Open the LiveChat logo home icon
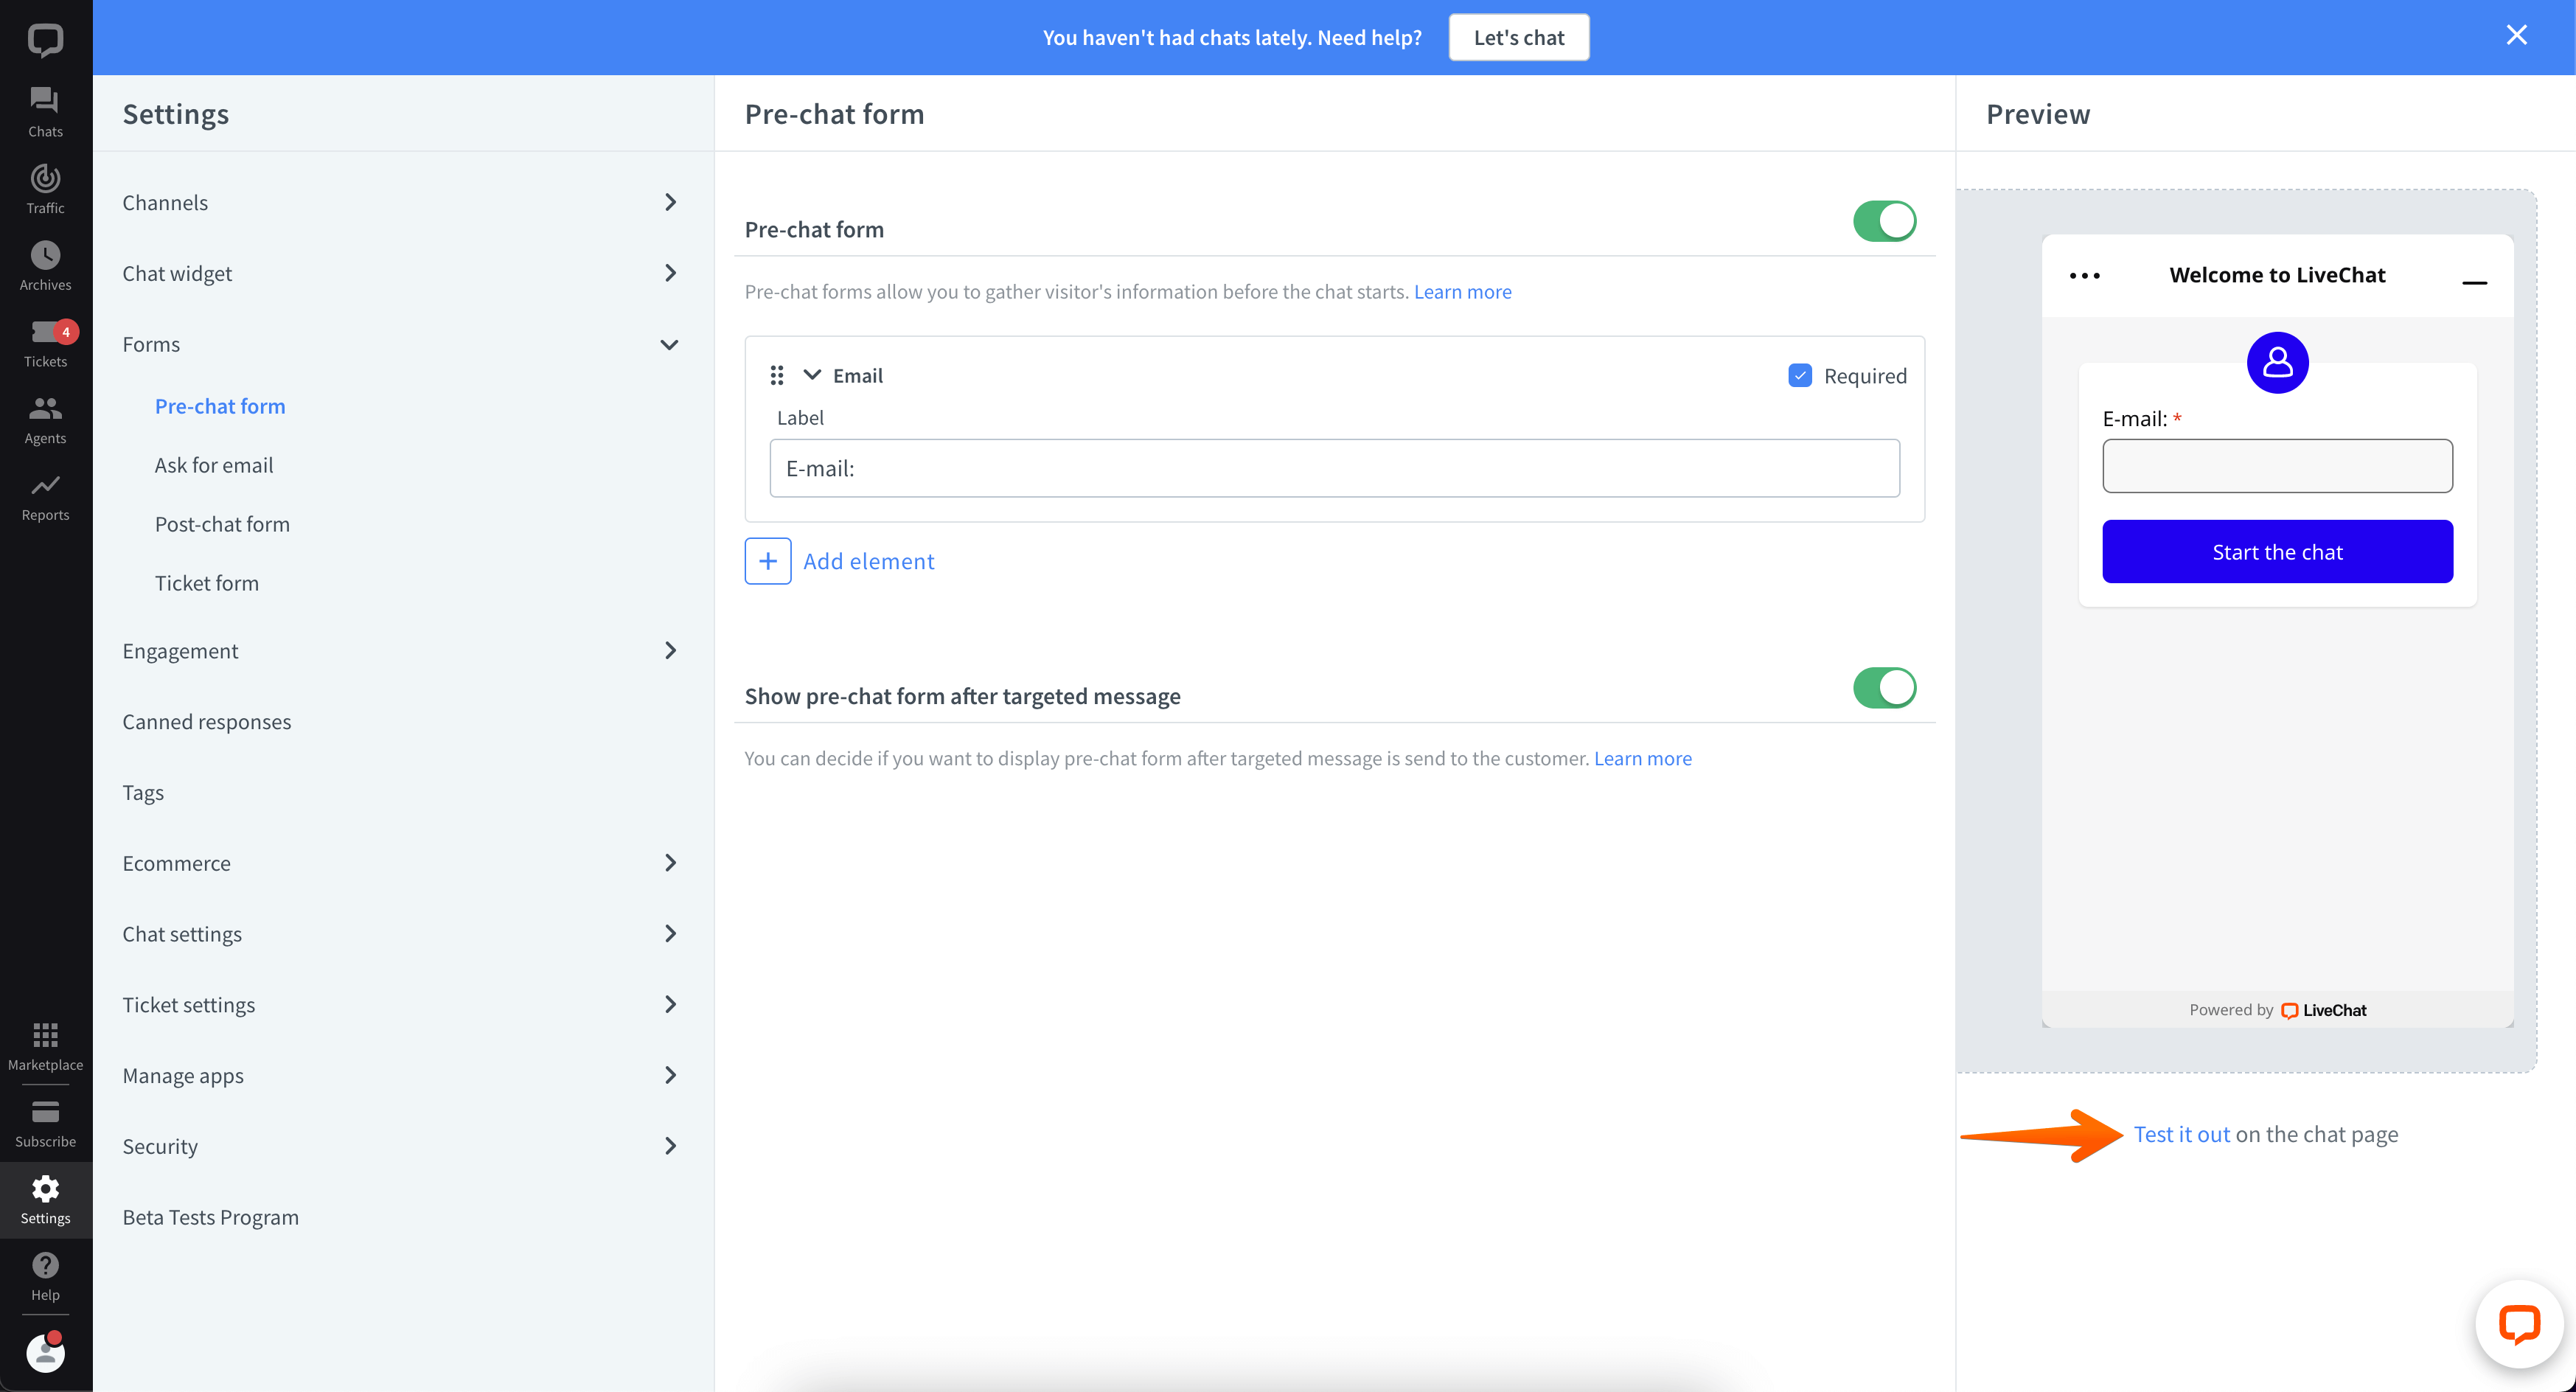This screenshot has height=1392, width=2576. (x=45, y=40)
